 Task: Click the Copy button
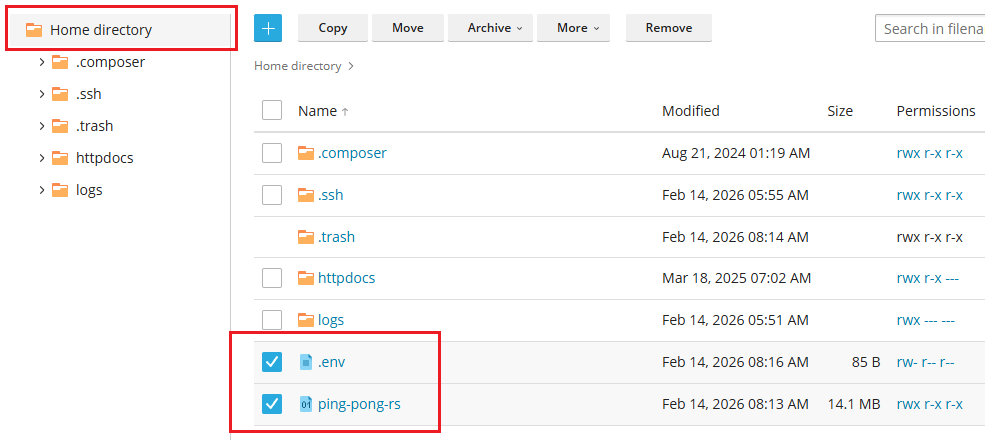click(332, 28)
